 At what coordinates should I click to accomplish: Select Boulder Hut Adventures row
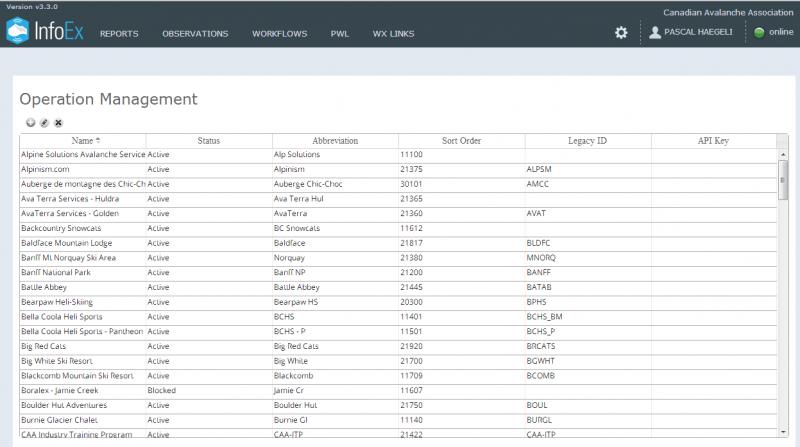pos(398,406)
